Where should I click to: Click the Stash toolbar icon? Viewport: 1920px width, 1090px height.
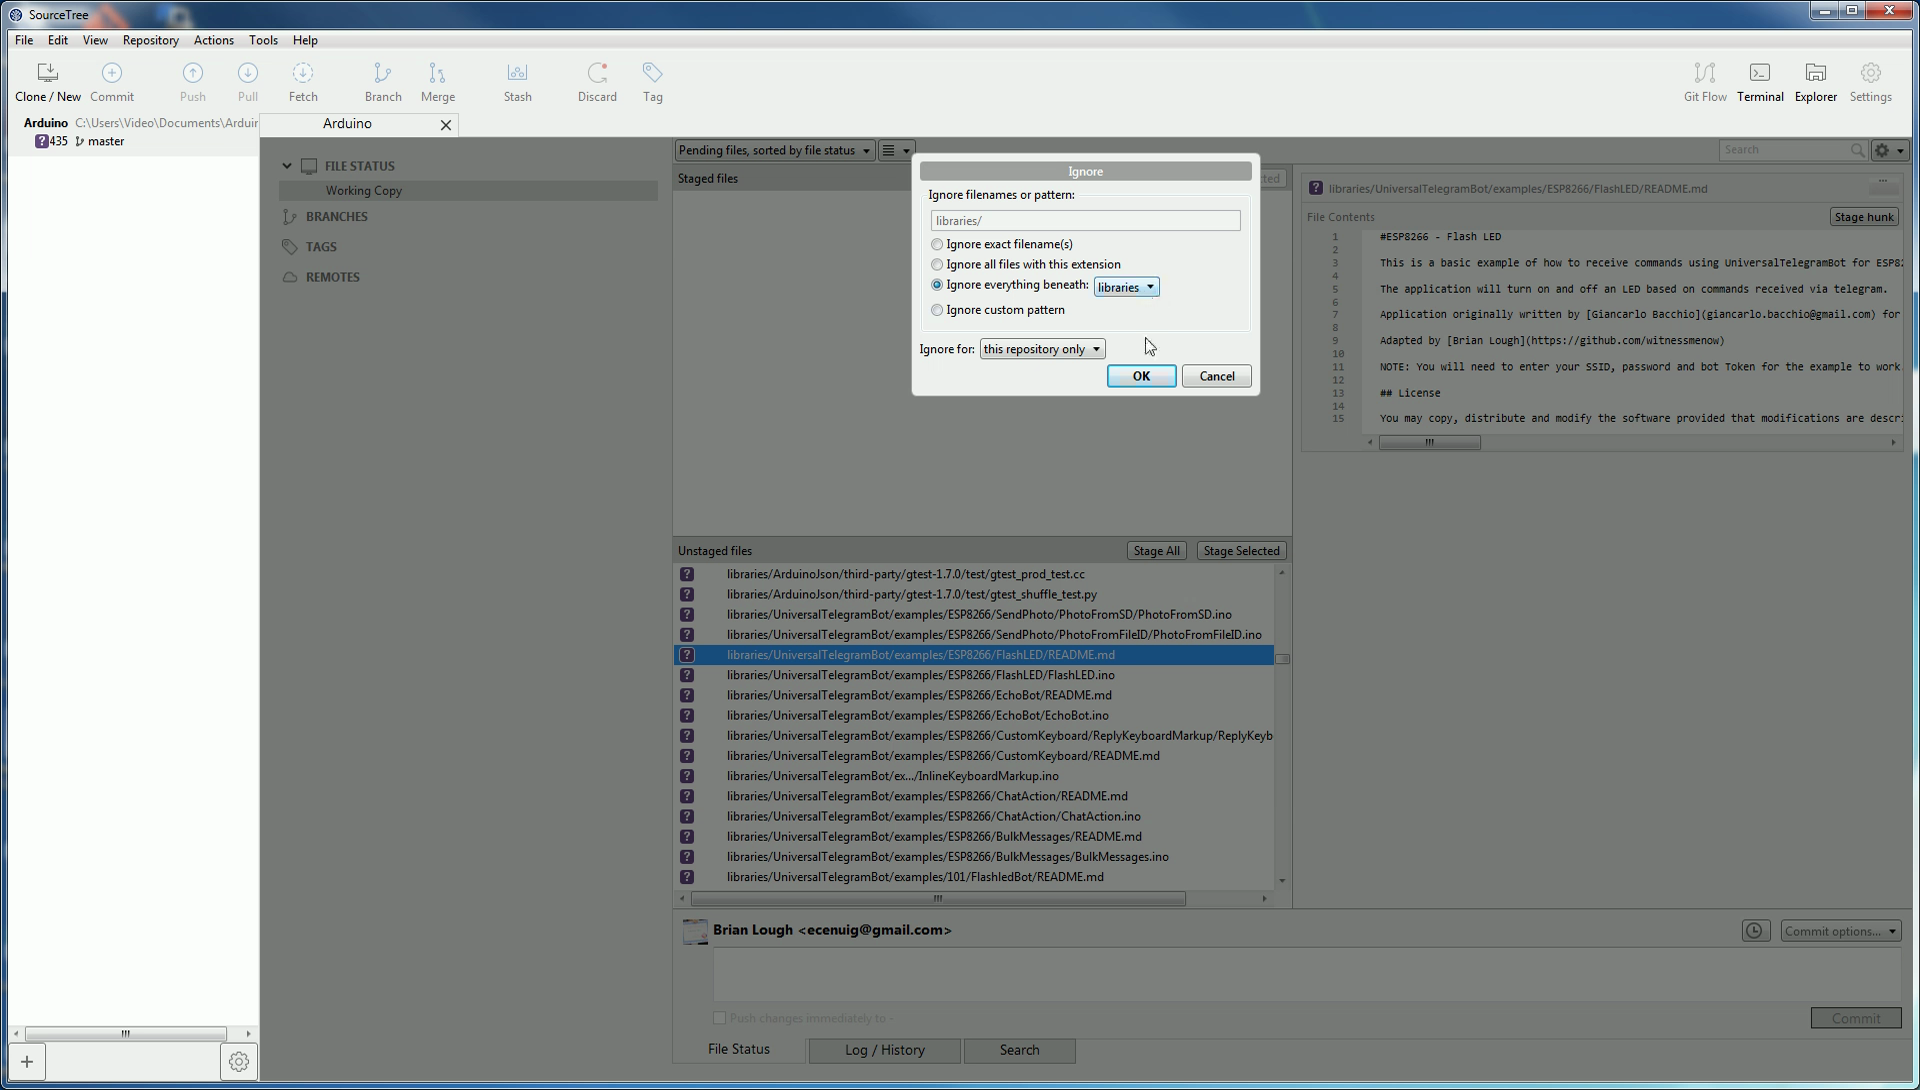[517, 82]
